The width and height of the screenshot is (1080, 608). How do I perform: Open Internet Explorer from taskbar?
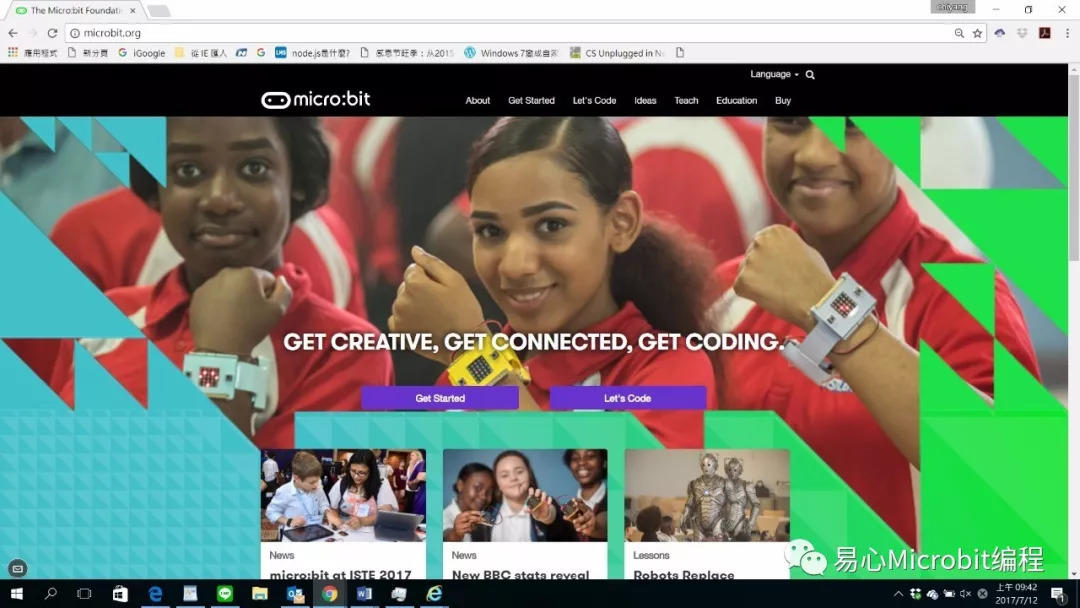point(434,594)
